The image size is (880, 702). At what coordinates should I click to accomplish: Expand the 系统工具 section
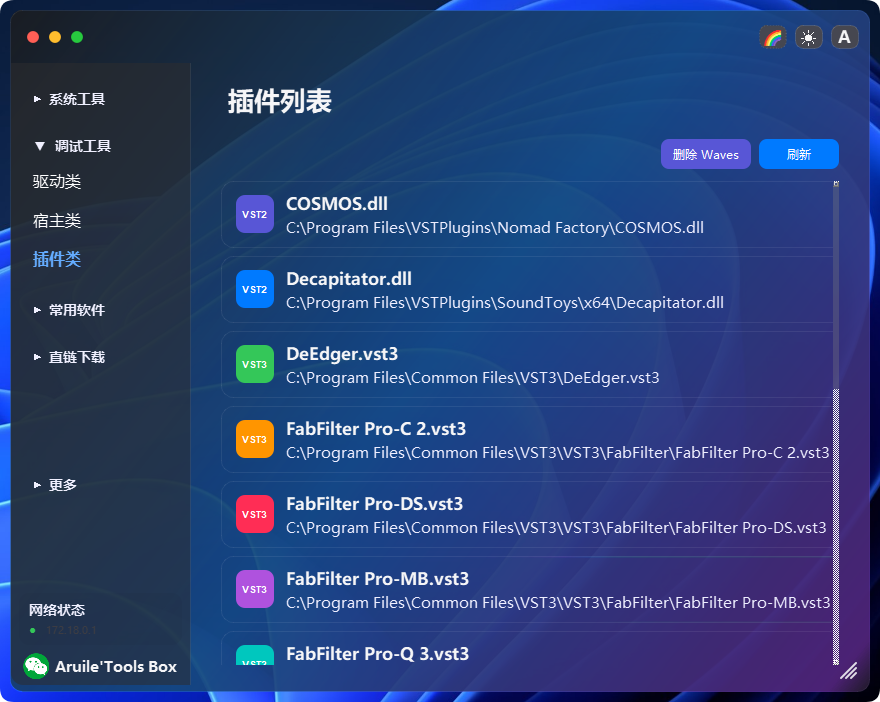point(70,99)
